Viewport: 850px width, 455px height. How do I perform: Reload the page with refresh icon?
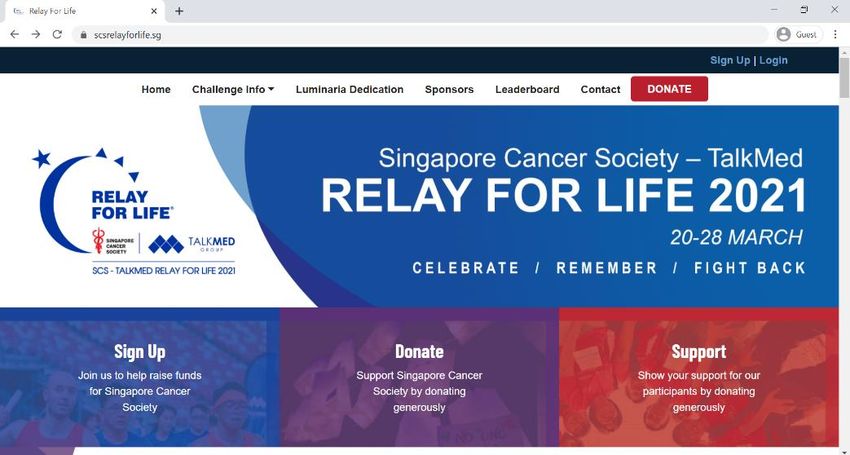pos(57,34)
